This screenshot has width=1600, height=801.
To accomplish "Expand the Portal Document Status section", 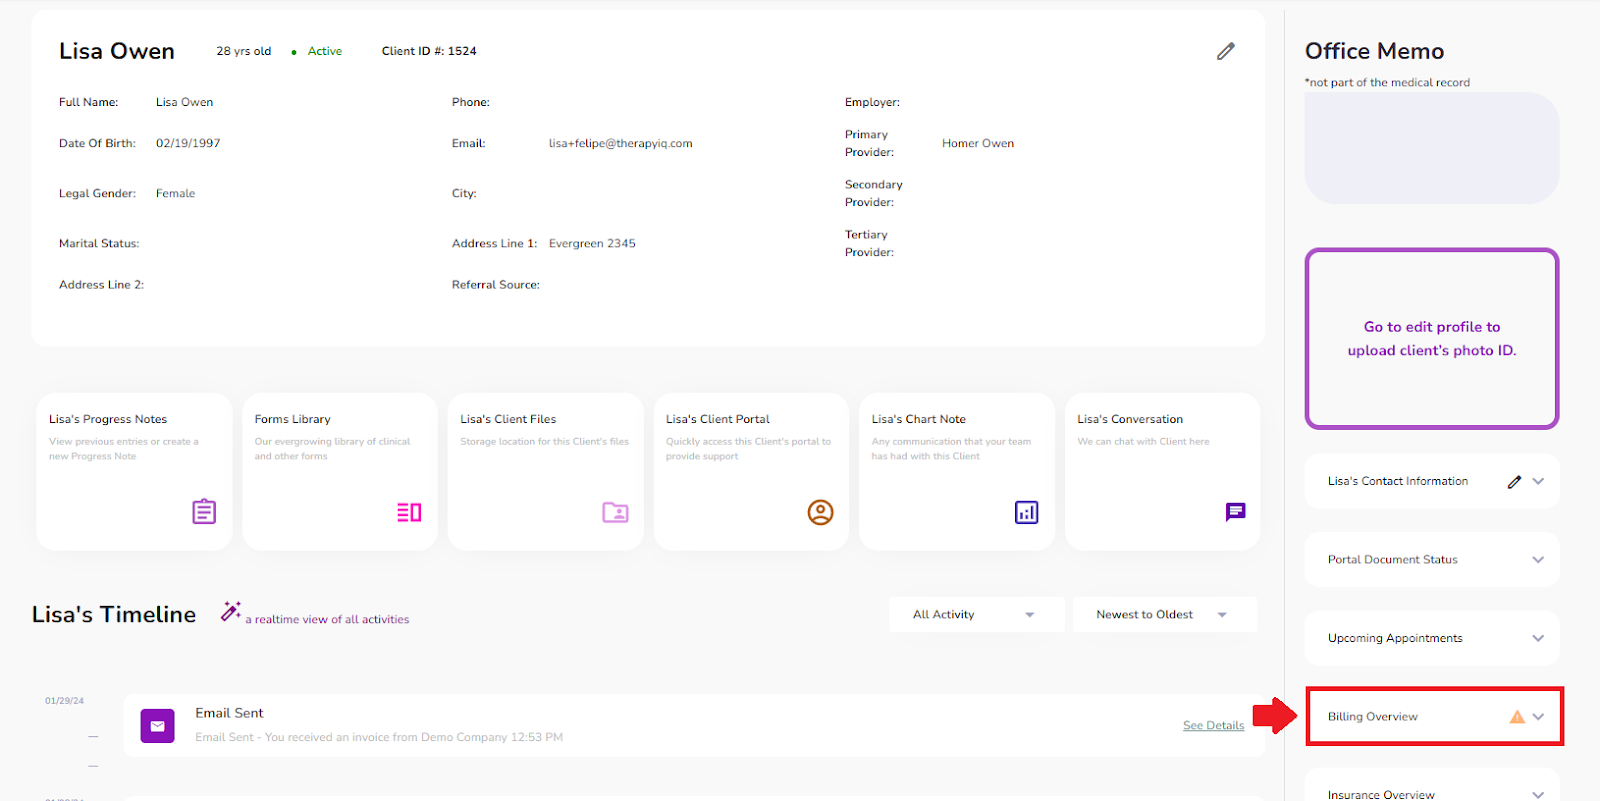I will tap(1538, 560).
